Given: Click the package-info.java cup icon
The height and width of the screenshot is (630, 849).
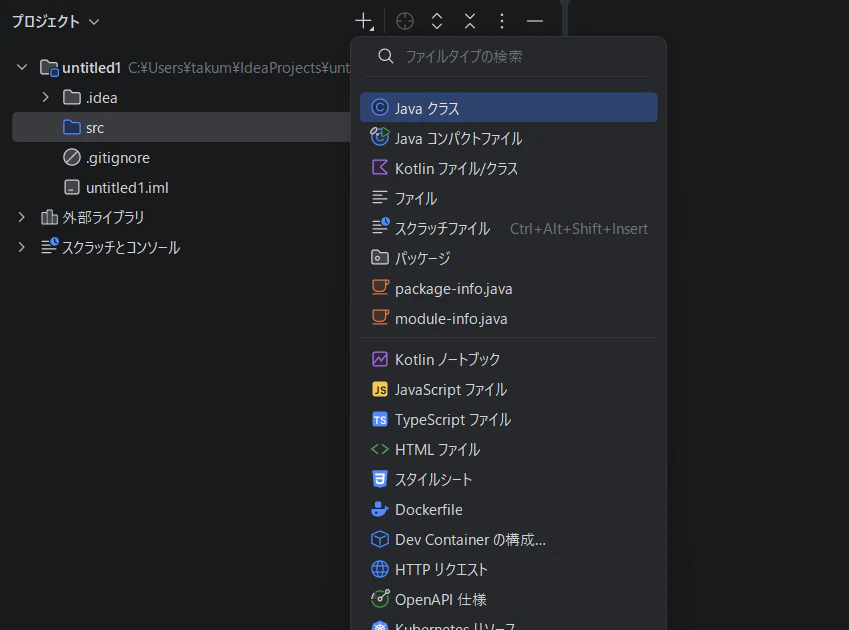Looking at the screenshot, I should pyautogui.click(x=380, y=287).
